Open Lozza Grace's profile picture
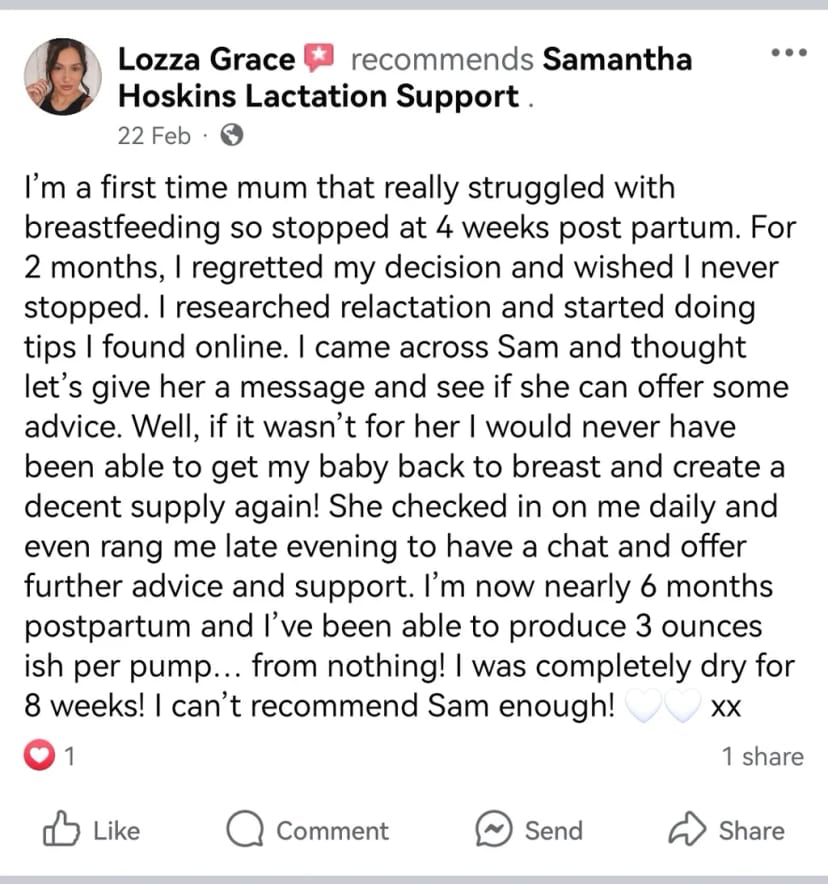Screen dimensions: 828x884 tap(63, 77)
